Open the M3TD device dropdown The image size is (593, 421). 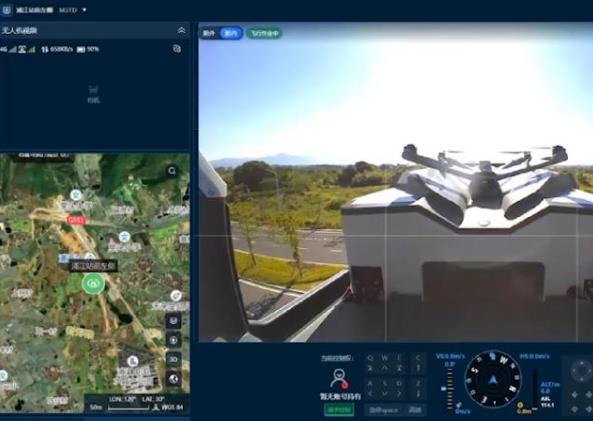84,10
